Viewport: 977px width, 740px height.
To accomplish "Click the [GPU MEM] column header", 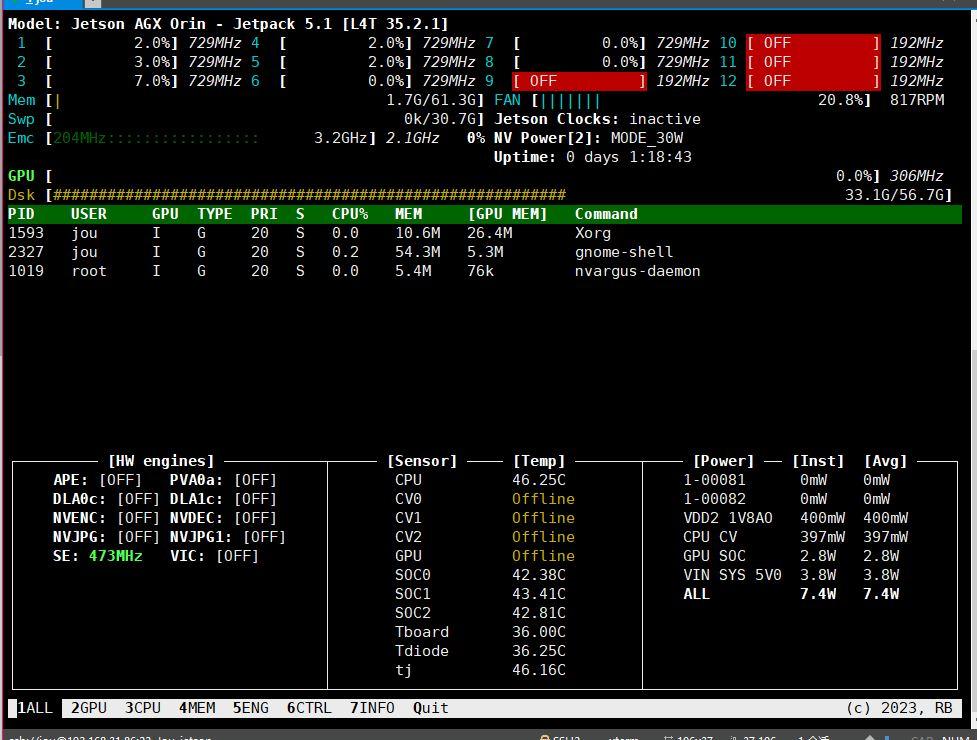I will 507,214.
